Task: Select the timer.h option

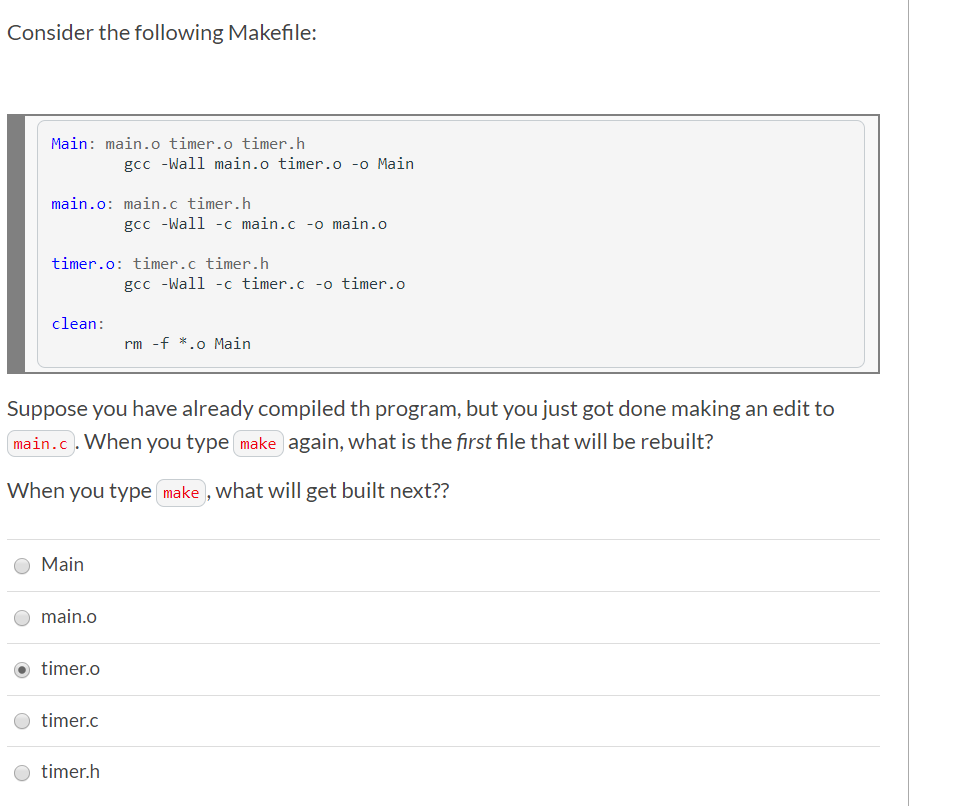Action: [x=21, y=772]
